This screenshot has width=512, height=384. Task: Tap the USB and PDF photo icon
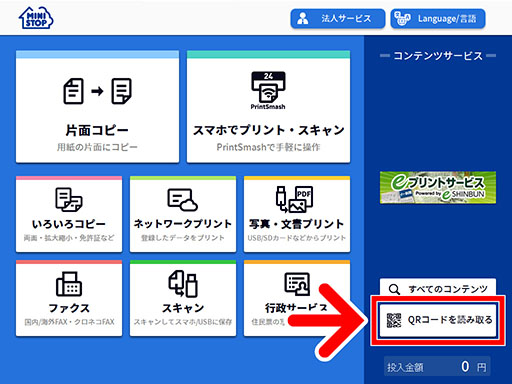tap(295, 199)
